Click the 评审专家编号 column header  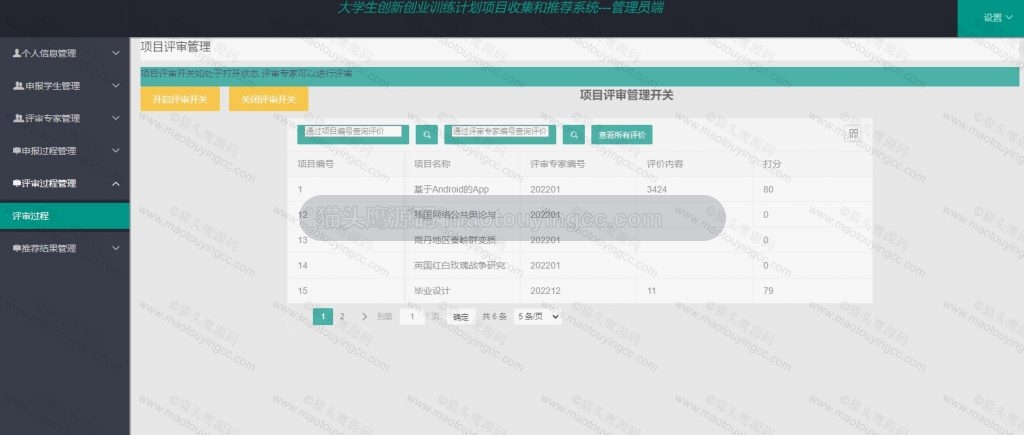tap(558, 164)
